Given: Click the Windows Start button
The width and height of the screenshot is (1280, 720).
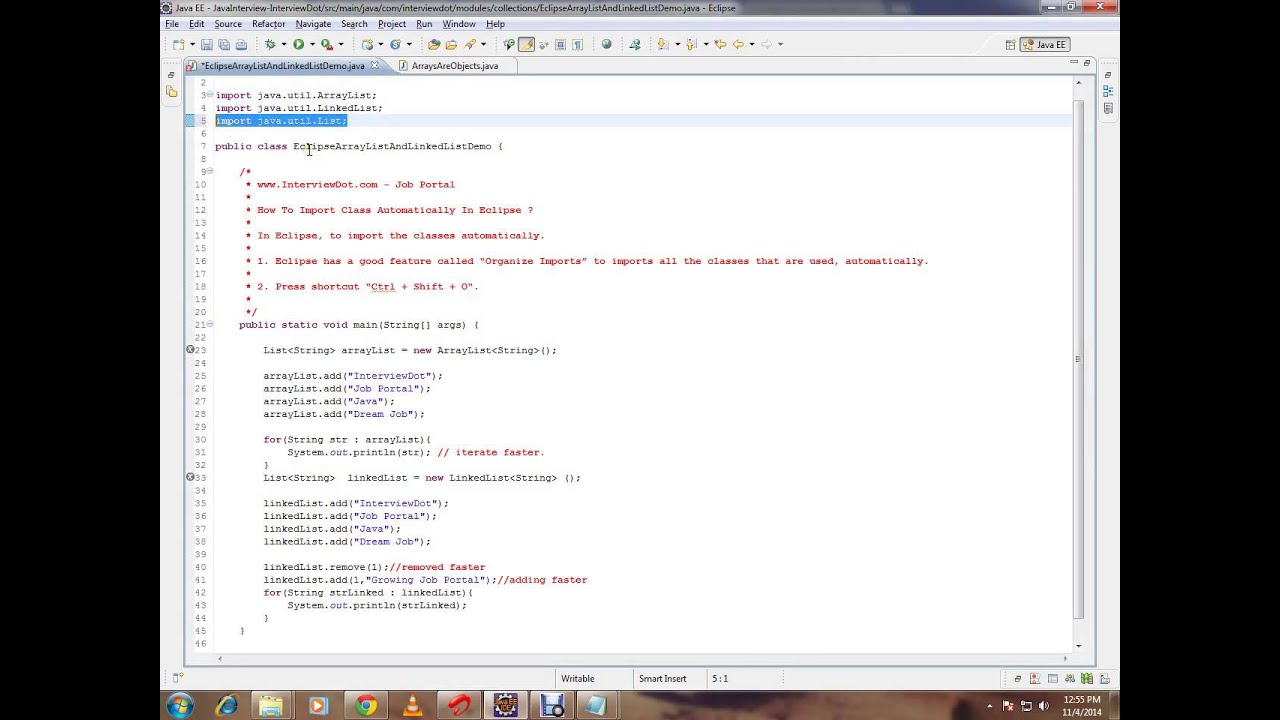Looking at the screenshot, I should pos(180,706).
